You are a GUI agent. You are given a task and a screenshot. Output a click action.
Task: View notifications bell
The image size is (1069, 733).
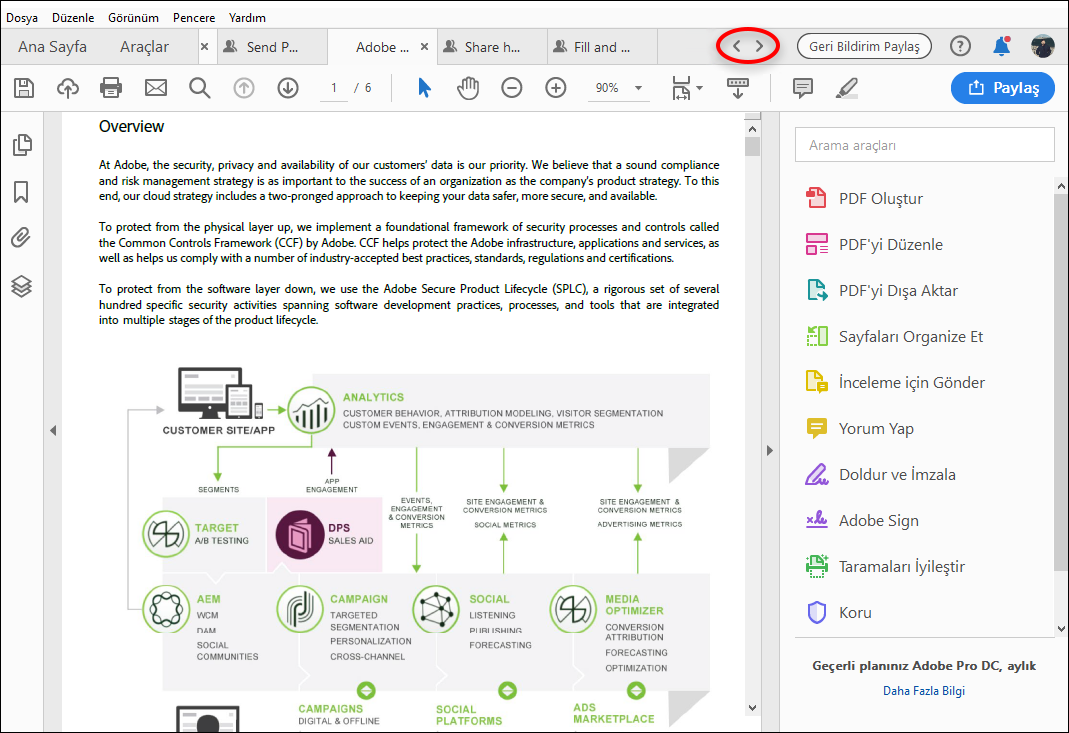click(x=1002, y=46)
